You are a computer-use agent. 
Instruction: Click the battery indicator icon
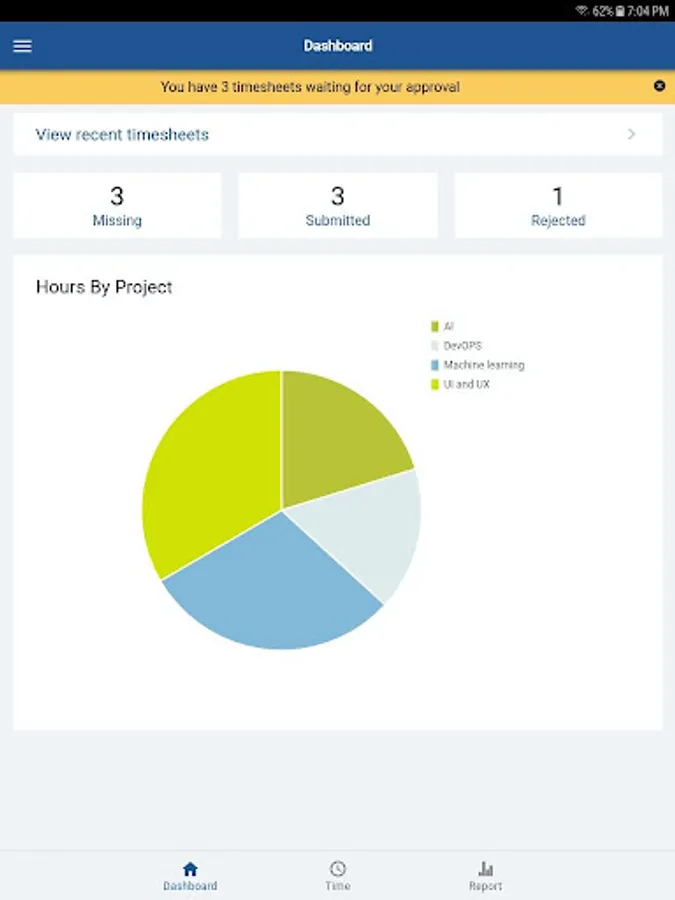(x=620, y=10)
